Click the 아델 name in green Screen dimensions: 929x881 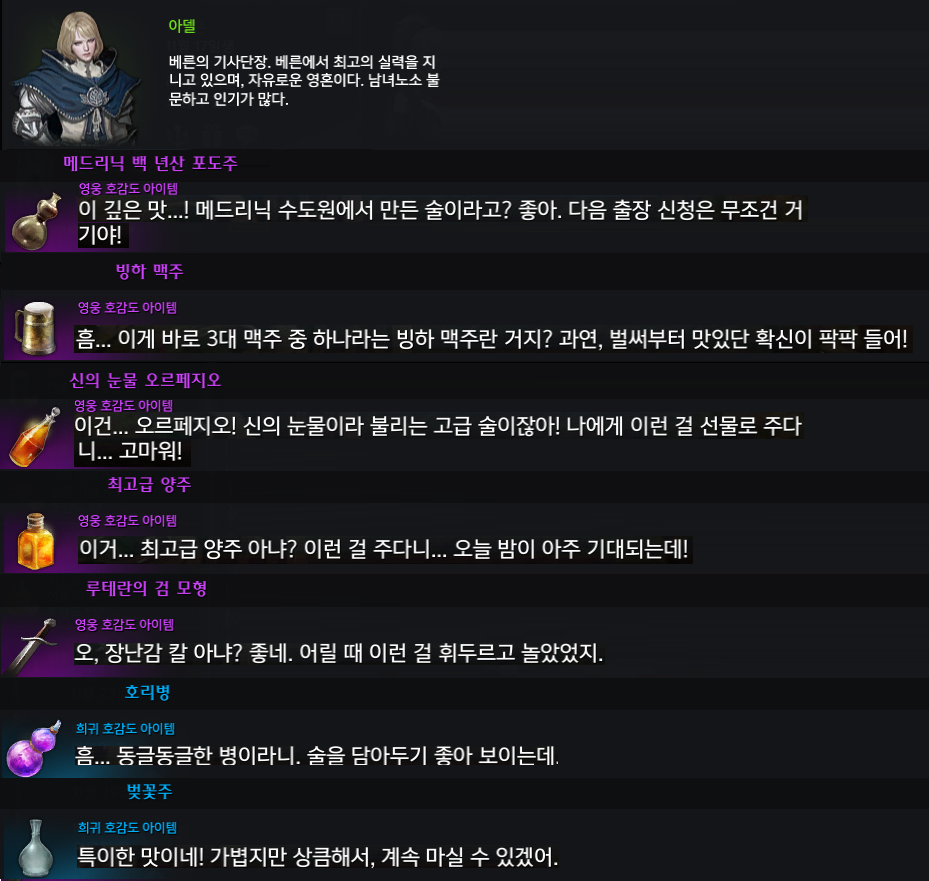pos(182,25)
